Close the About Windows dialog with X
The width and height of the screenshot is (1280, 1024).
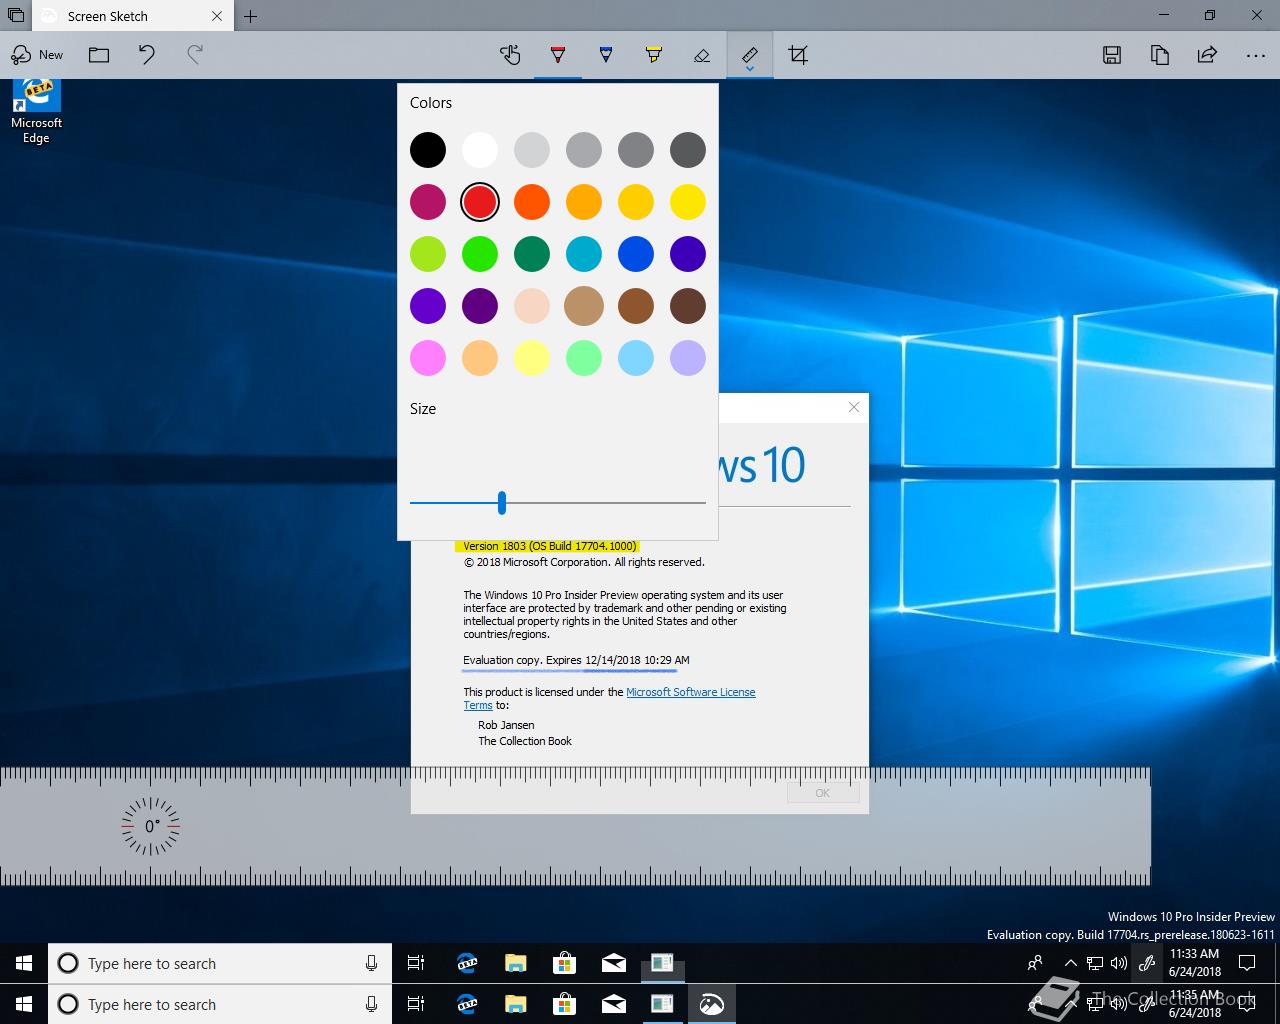(x=854, y=407)
